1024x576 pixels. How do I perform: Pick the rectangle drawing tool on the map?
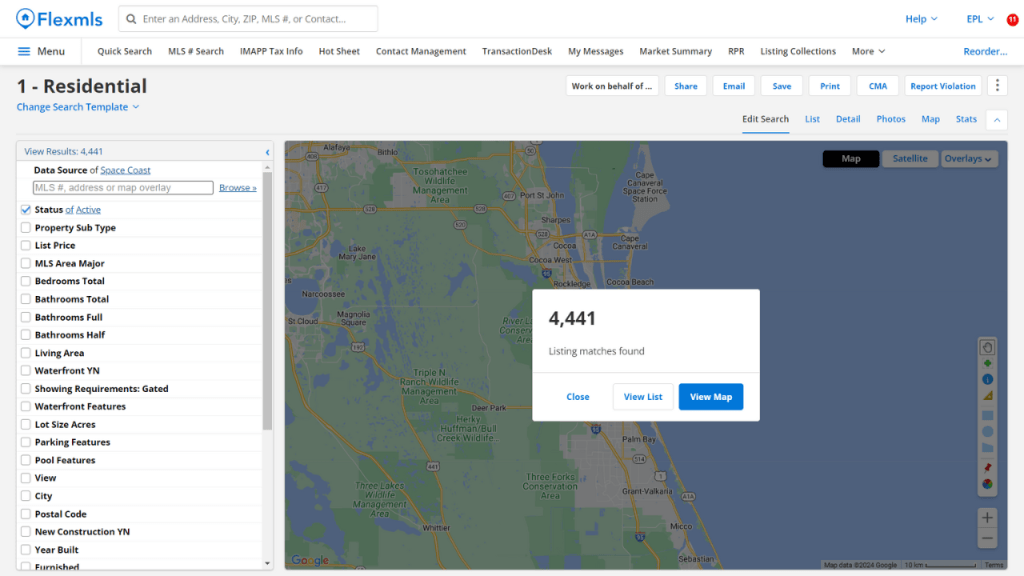click(987, 415)
